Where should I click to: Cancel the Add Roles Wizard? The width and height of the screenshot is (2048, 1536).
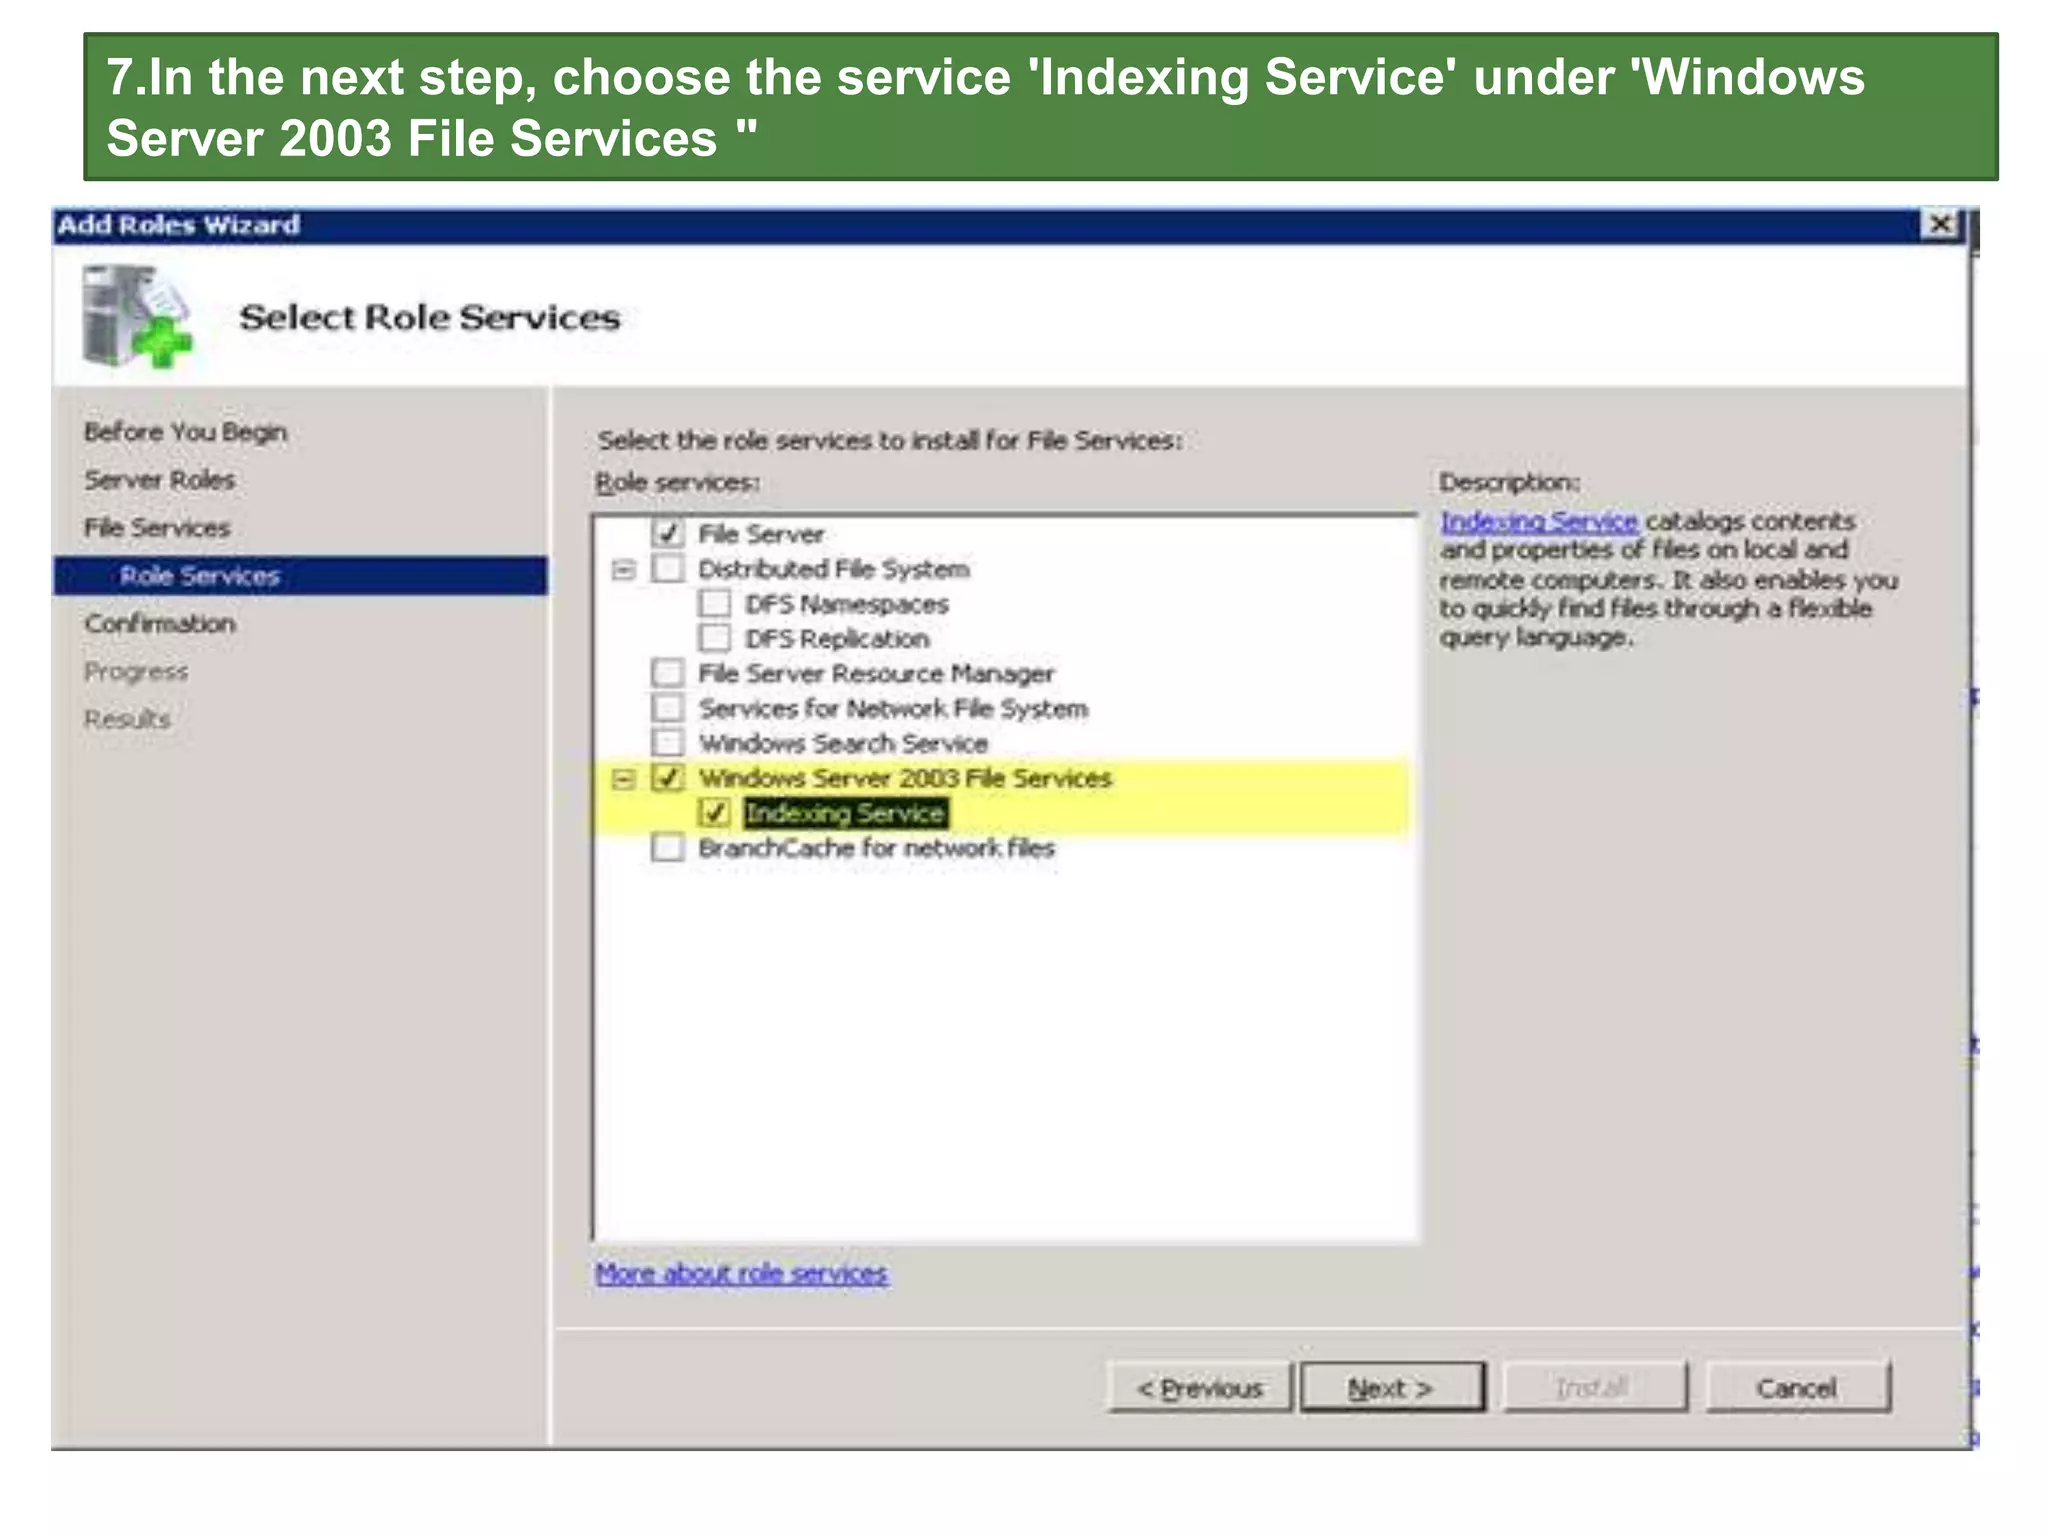(x=1797, y=1388)
